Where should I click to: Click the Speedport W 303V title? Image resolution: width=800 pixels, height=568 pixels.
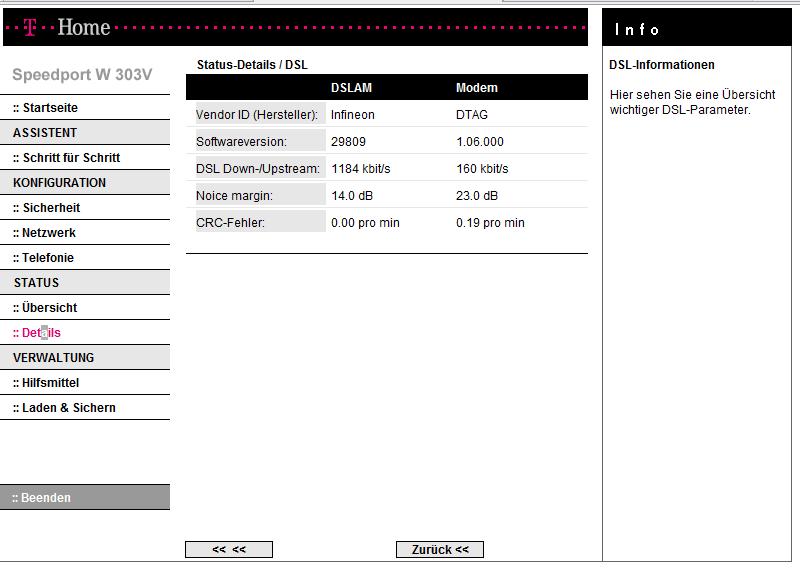click(82, 75)
